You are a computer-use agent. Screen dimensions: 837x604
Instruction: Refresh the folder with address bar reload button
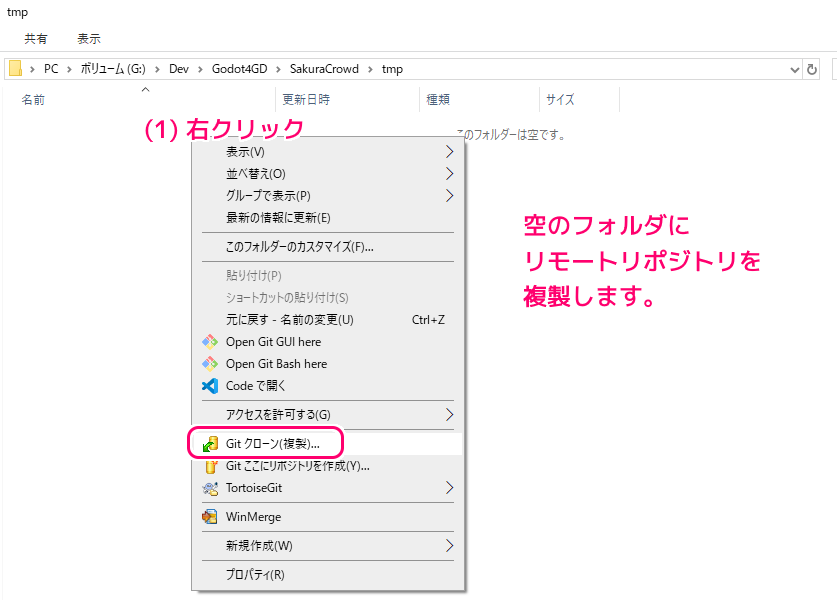click(x=812, y=69)
